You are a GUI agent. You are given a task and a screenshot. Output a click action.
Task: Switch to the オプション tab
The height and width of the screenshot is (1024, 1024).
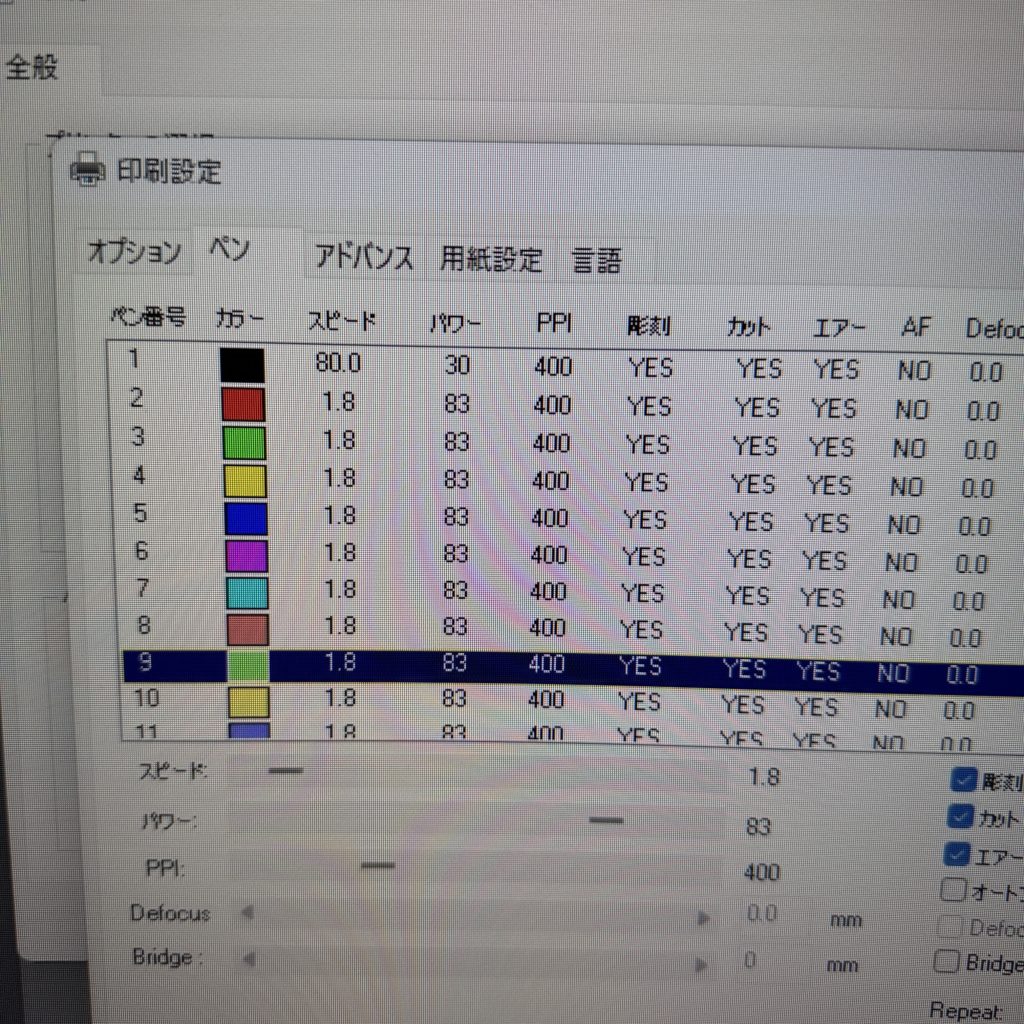134,252
